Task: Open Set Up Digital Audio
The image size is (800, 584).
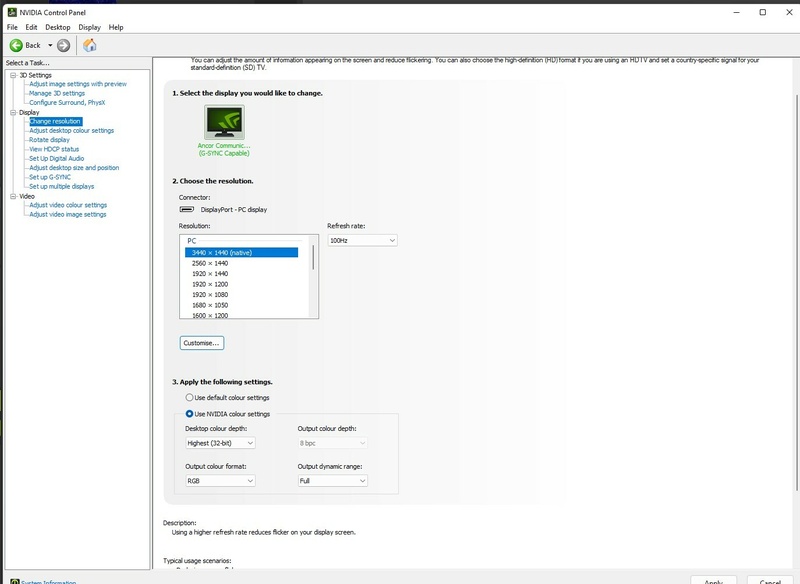Action: click(57, 158)
